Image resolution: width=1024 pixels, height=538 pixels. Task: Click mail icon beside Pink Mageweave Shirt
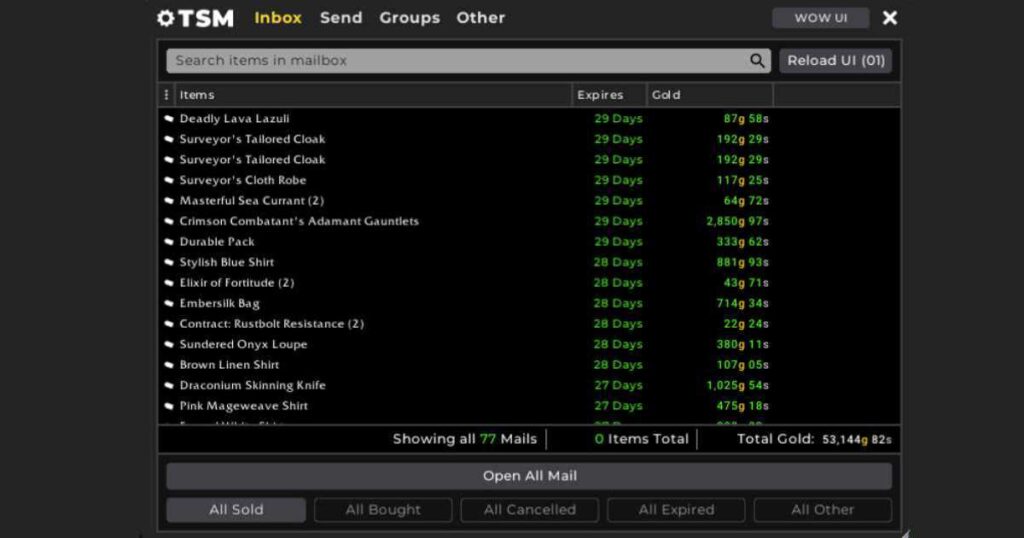point(169,406)
